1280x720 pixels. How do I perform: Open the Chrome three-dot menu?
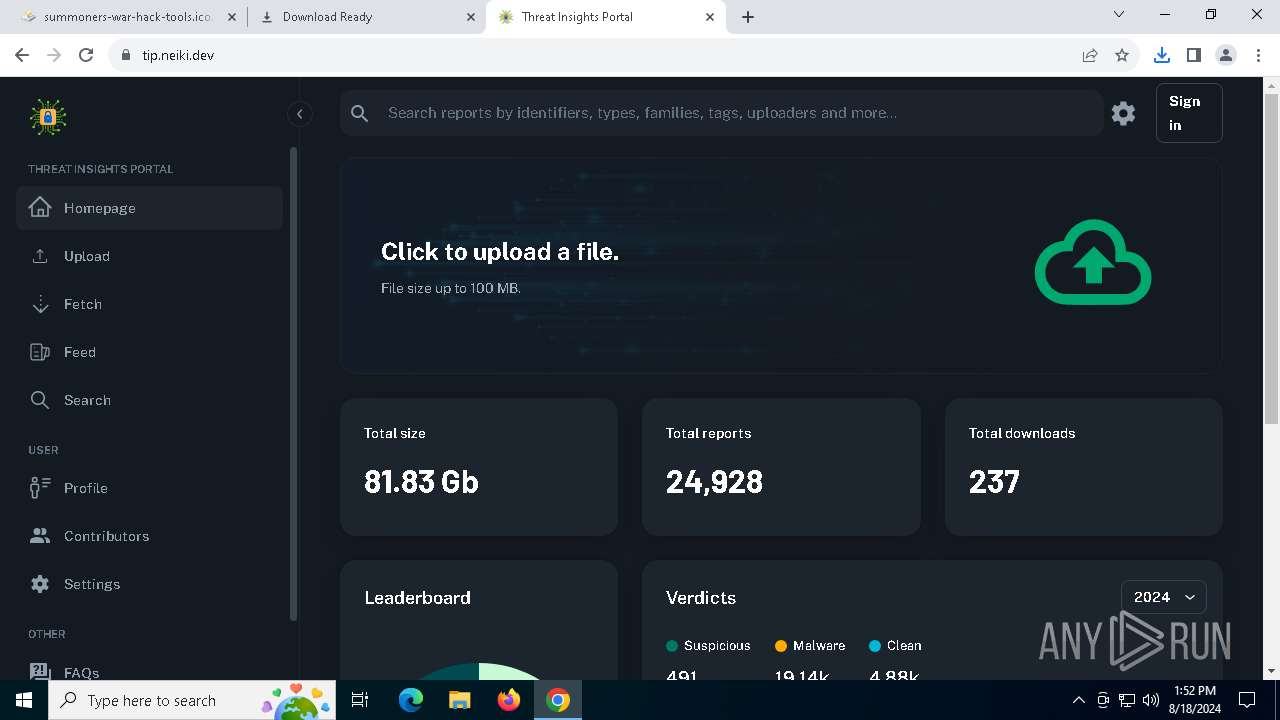(1258, 55)
